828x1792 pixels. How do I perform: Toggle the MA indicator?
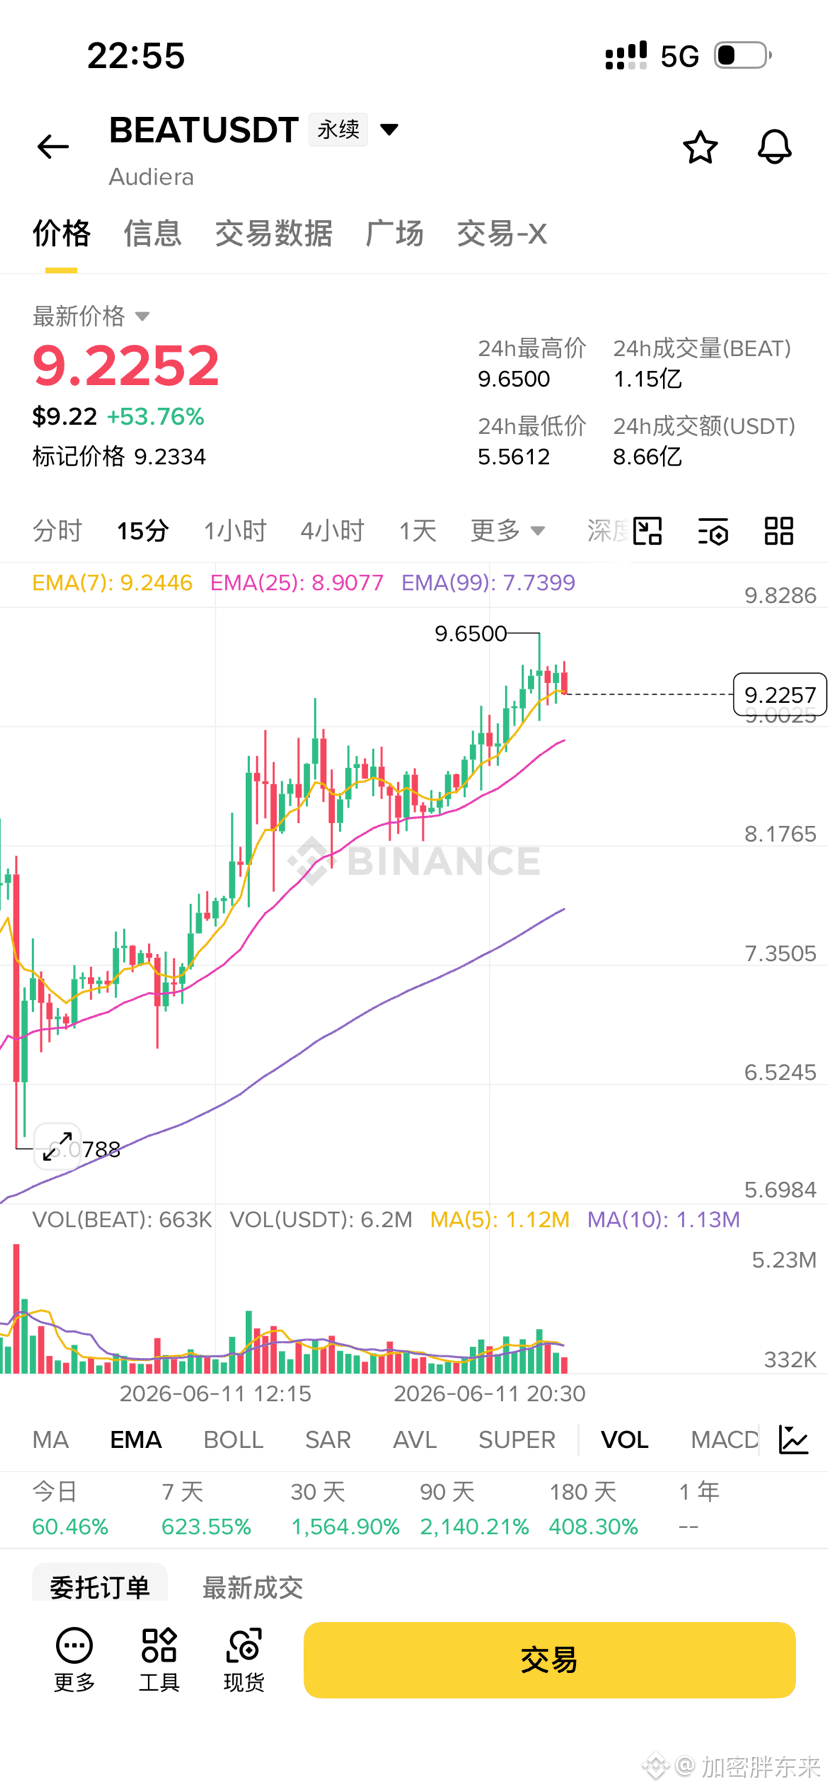[x=51, y=1440]
